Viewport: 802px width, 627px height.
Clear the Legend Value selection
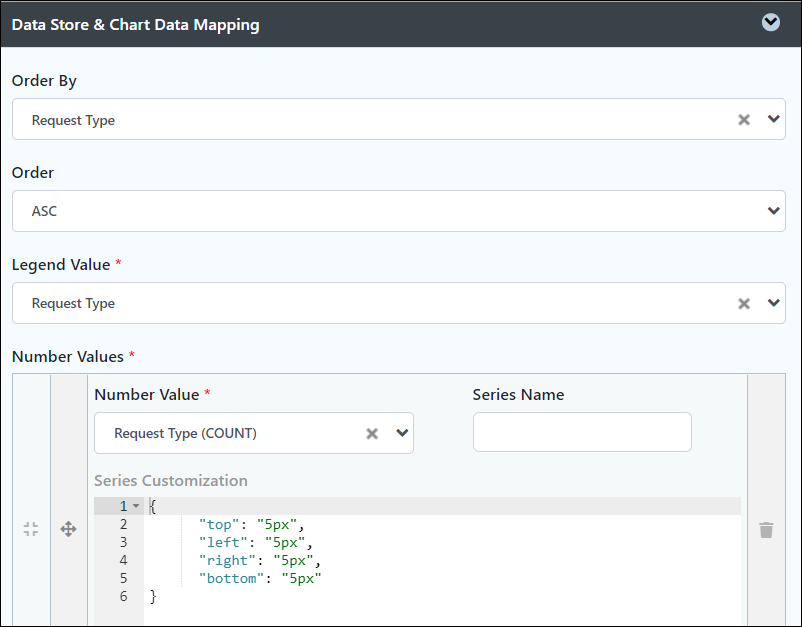coord(744,304)
